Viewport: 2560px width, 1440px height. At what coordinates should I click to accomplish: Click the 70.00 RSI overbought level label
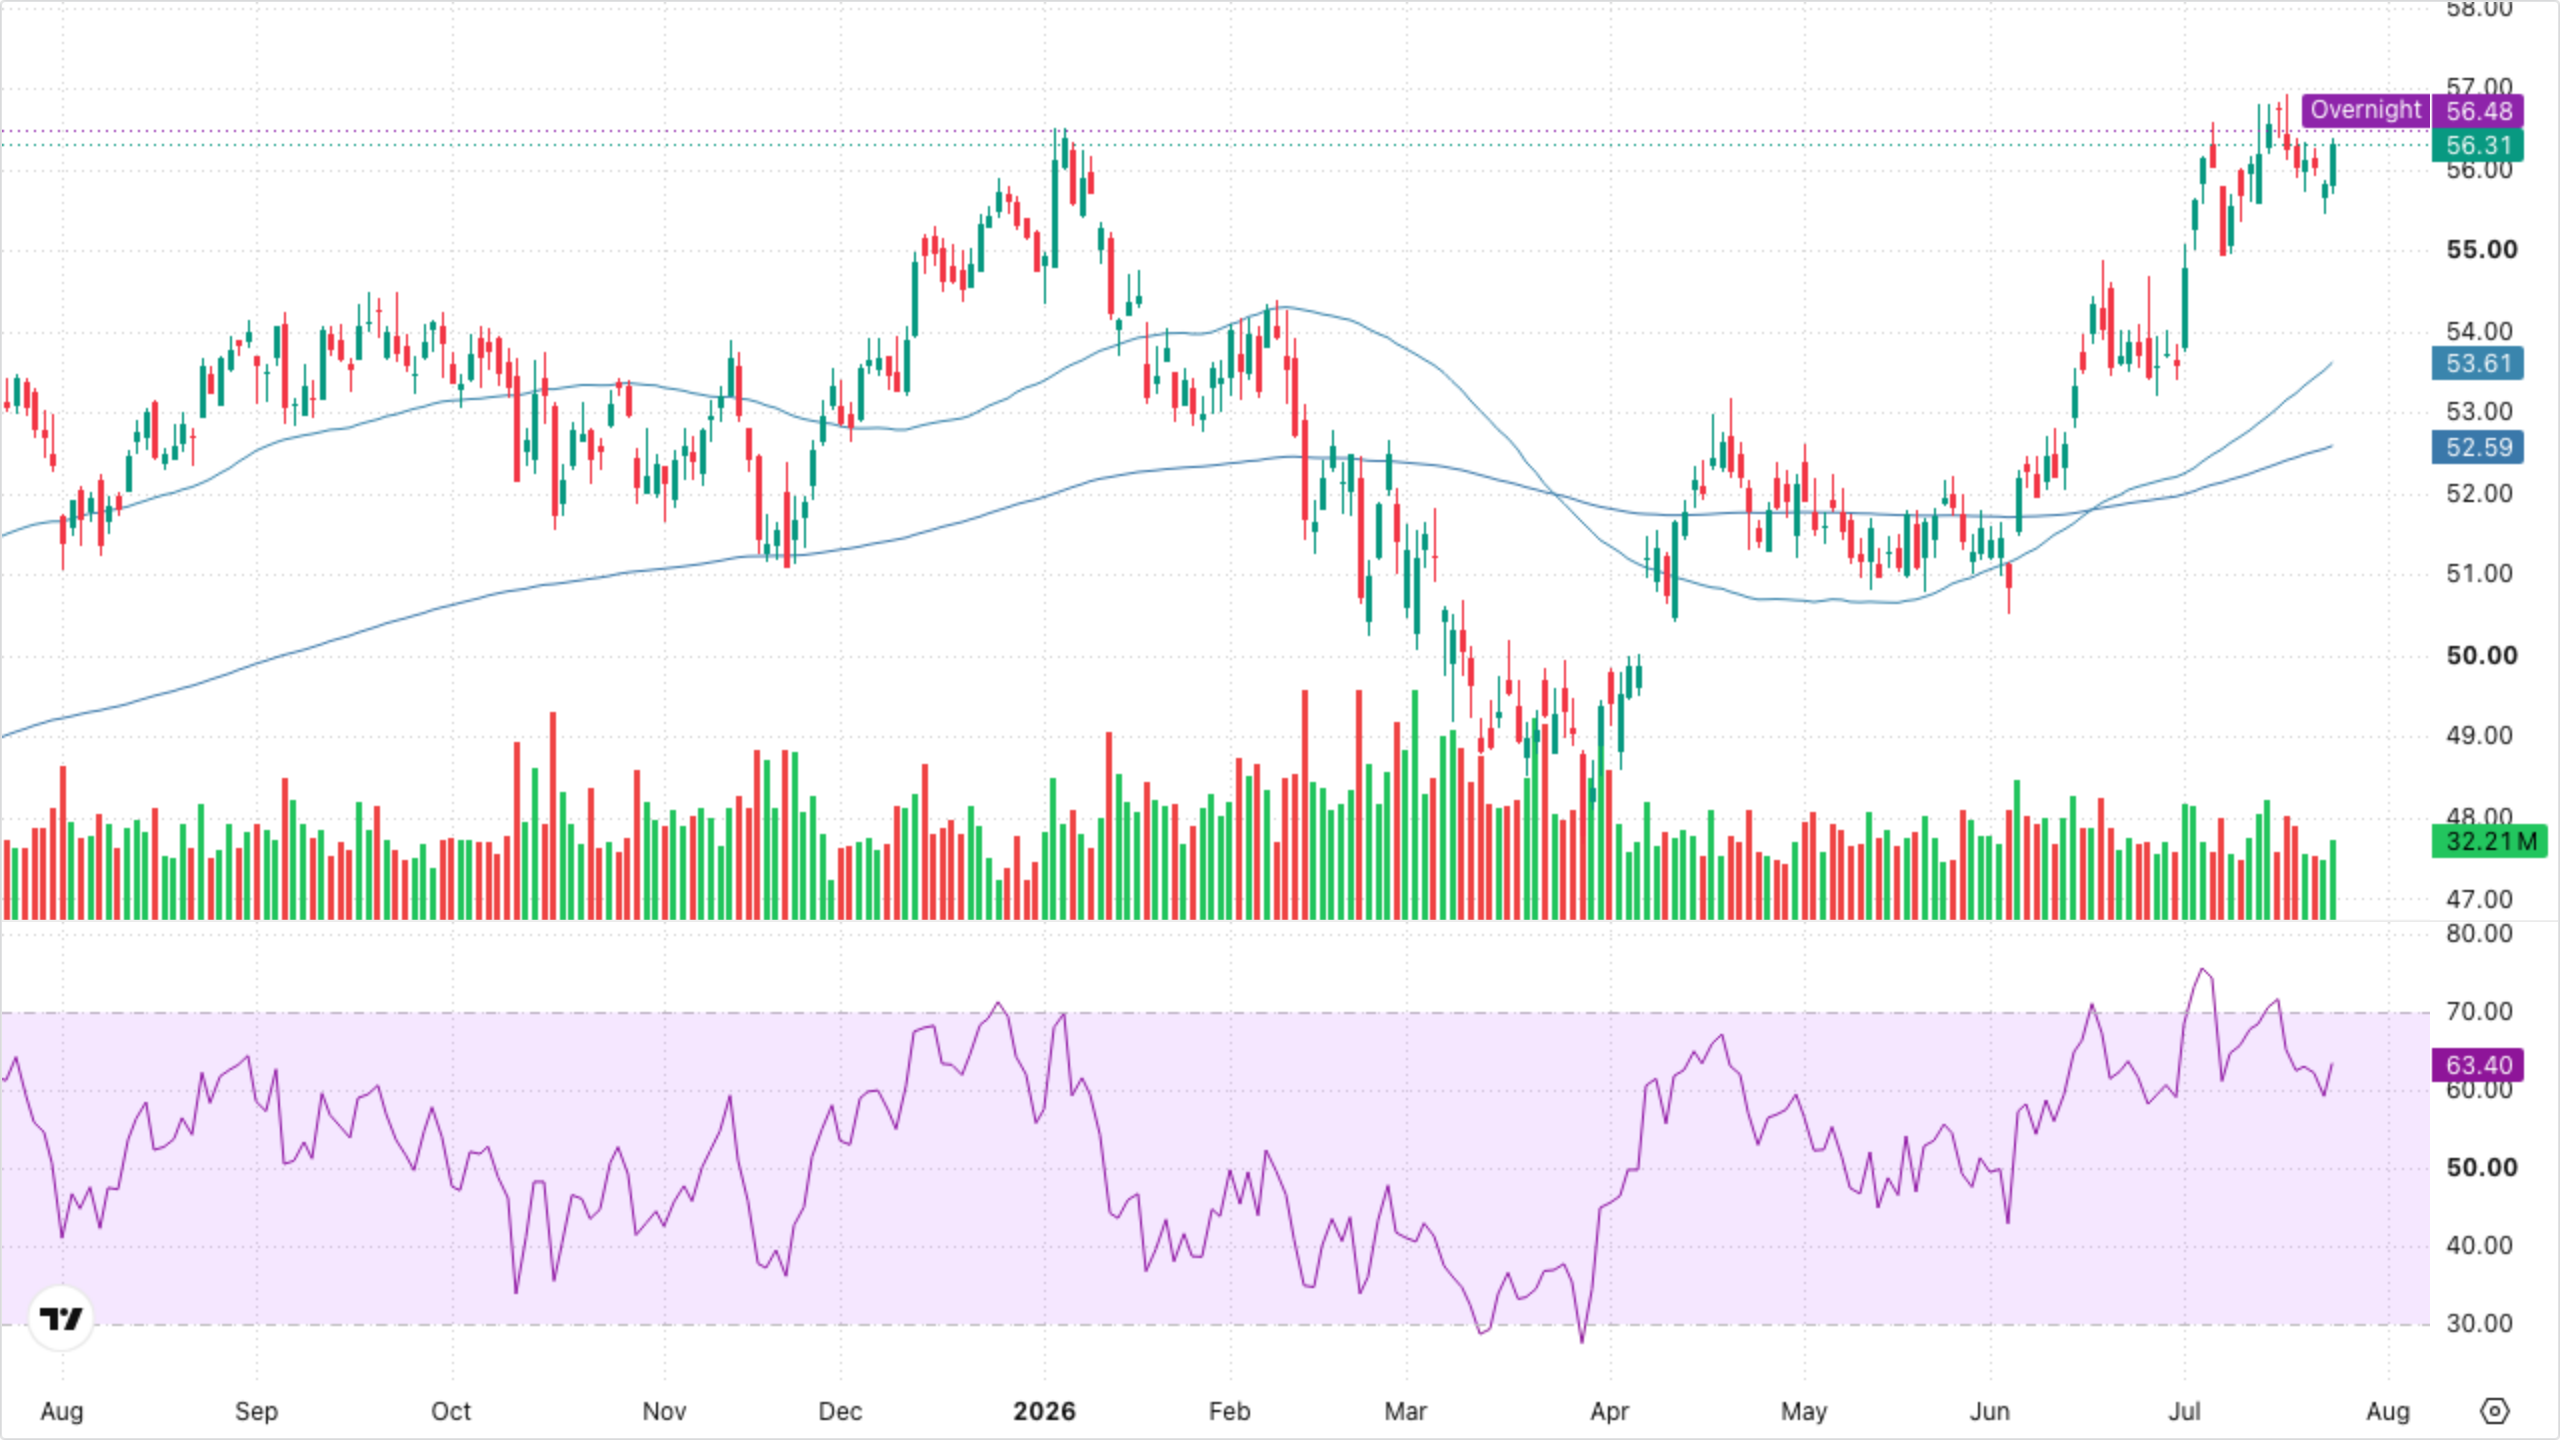click(2479, 1011)
